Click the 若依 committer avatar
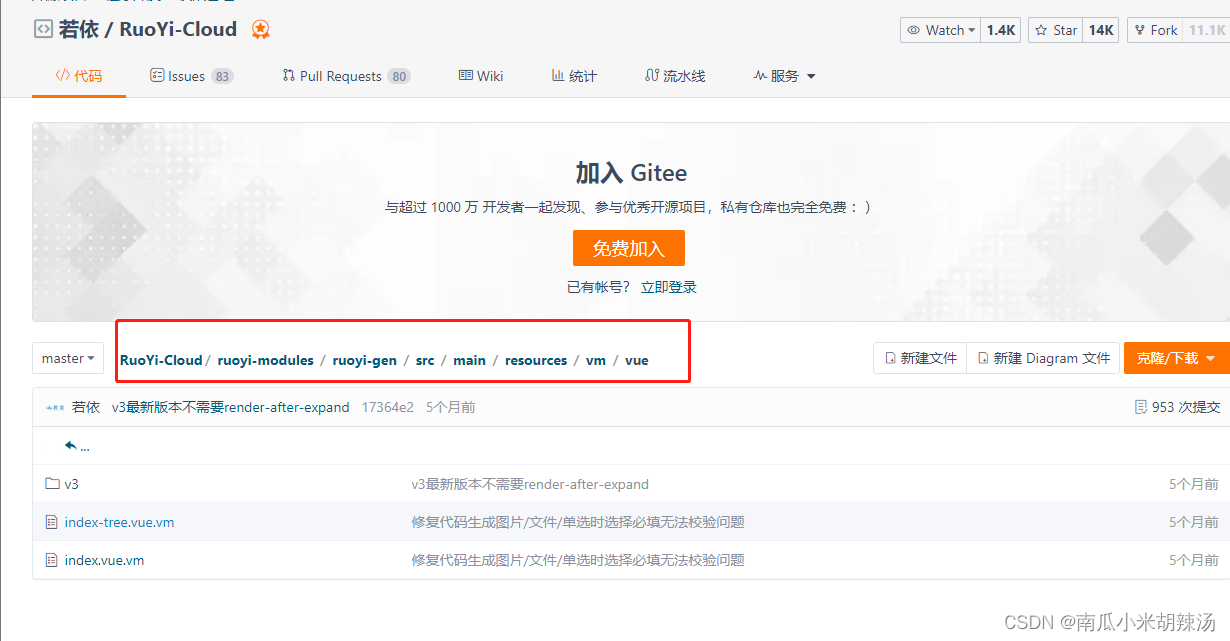Image resolution: width=1230 pixels, height=641 pixels. click(x=55, y=408)
